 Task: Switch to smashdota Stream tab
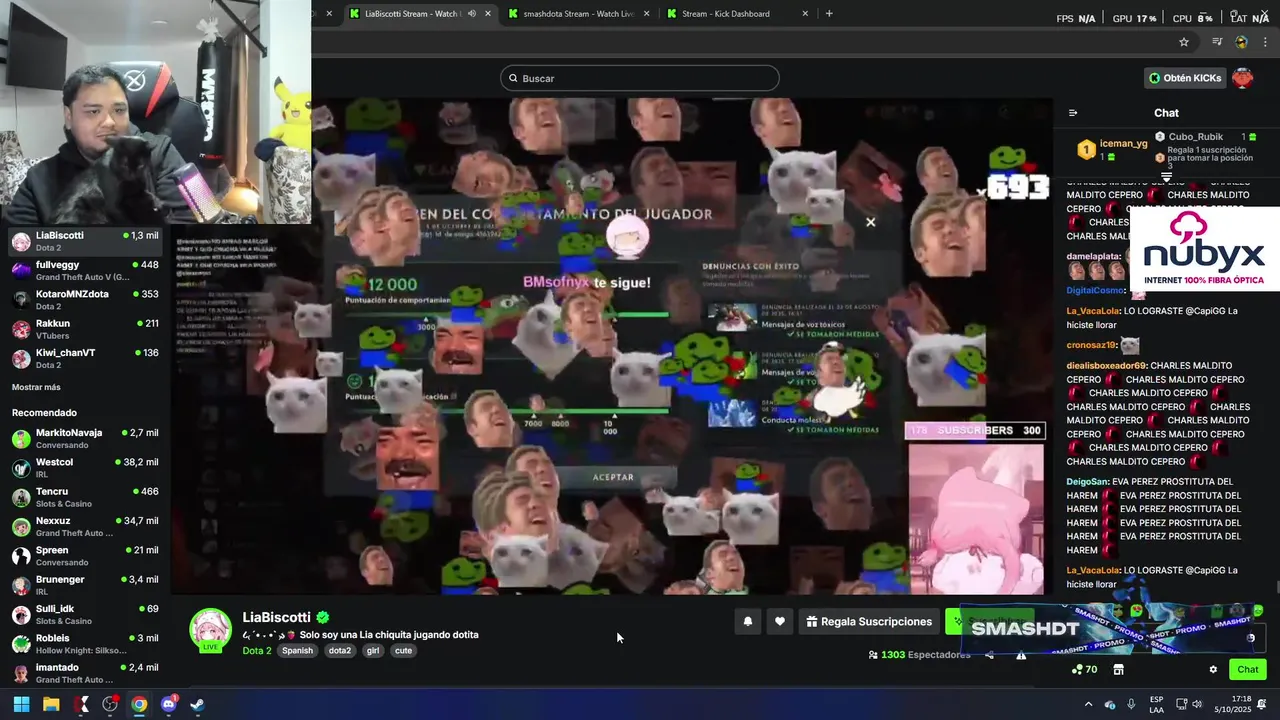pos(579,13)
